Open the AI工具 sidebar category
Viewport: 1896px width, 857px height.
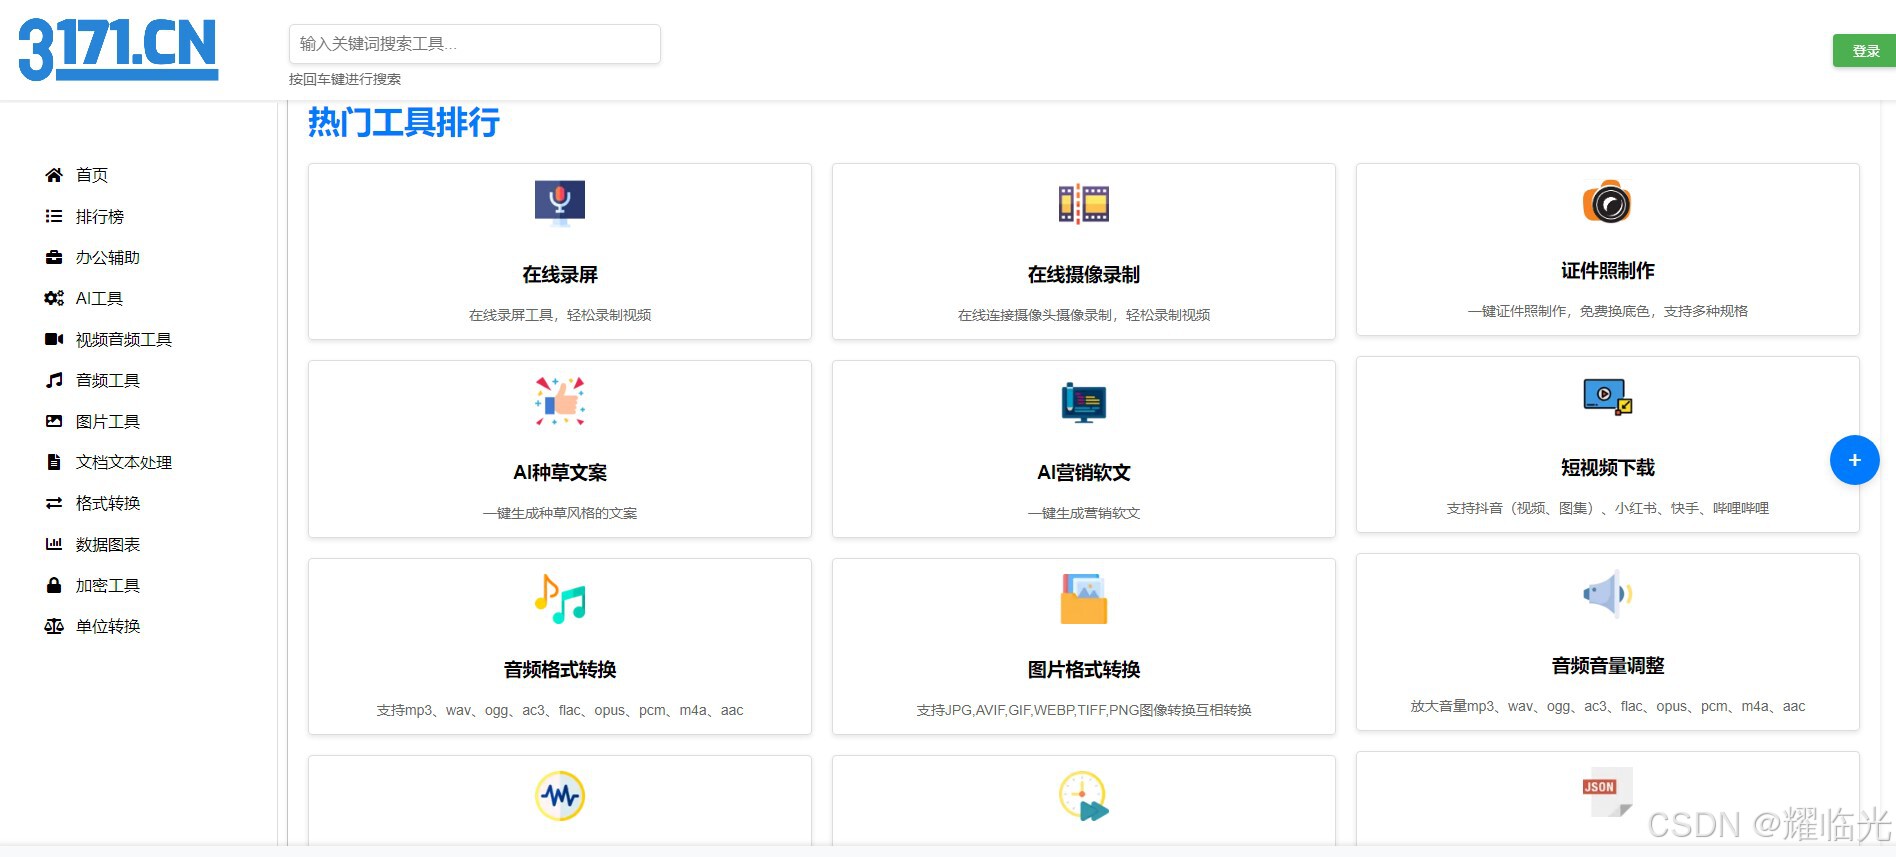(99, 298)
